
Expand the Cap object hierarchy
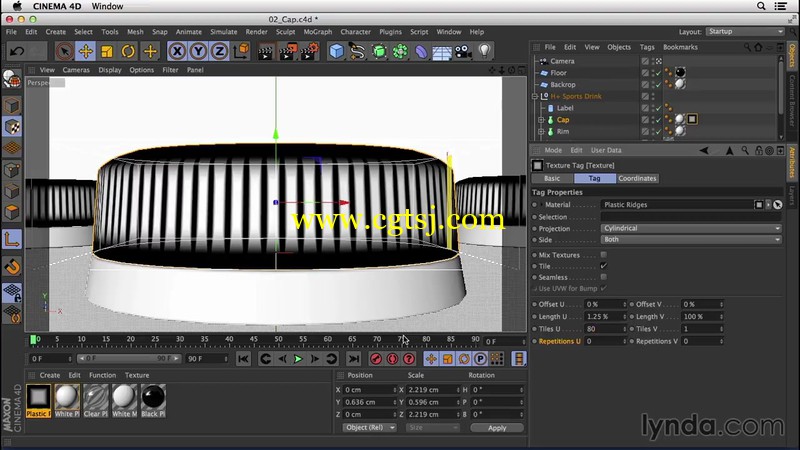[541, 120]
